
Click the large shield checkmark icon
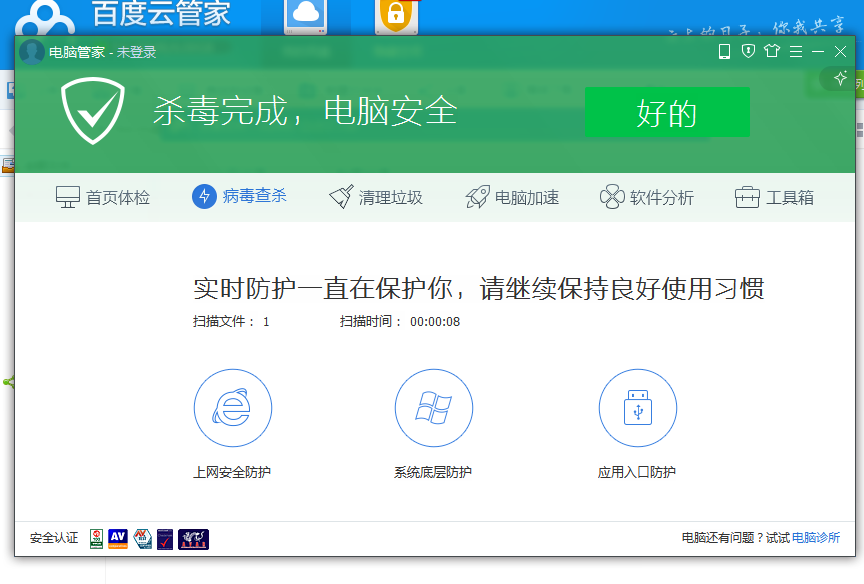[93, 111]
